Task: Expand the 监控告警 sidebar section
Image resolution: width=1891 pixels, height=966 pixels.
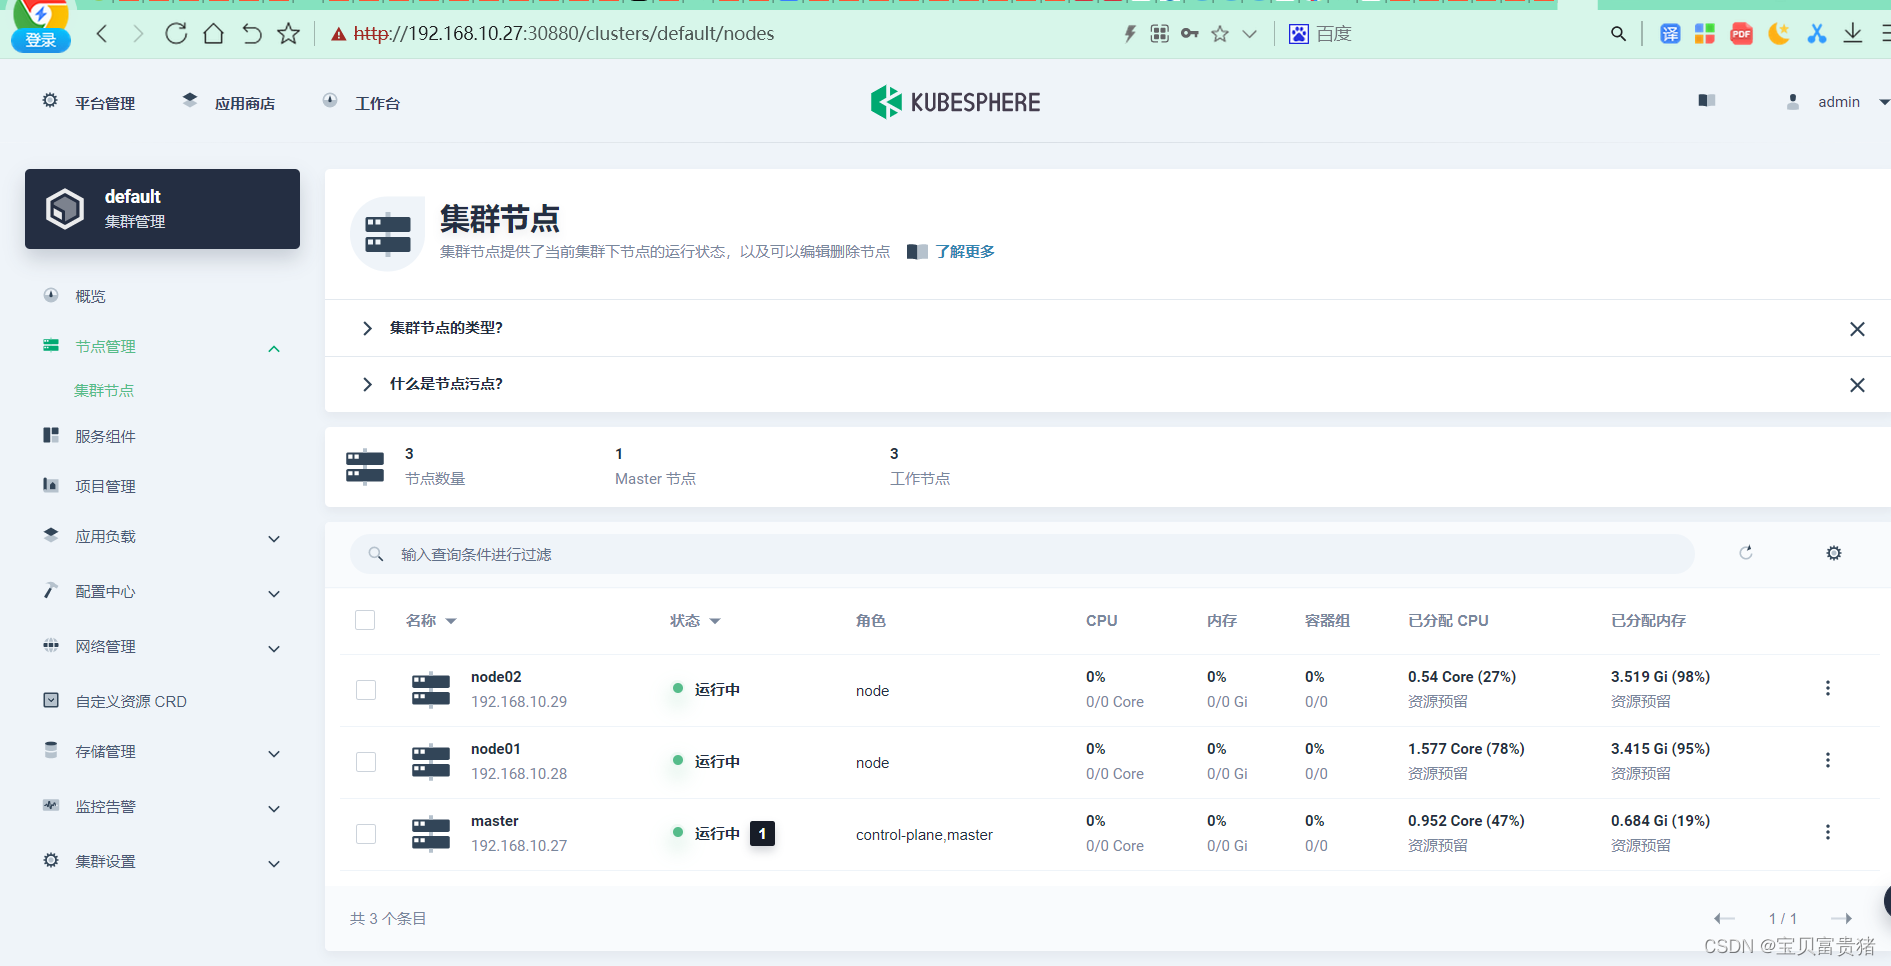Action: 274,808
